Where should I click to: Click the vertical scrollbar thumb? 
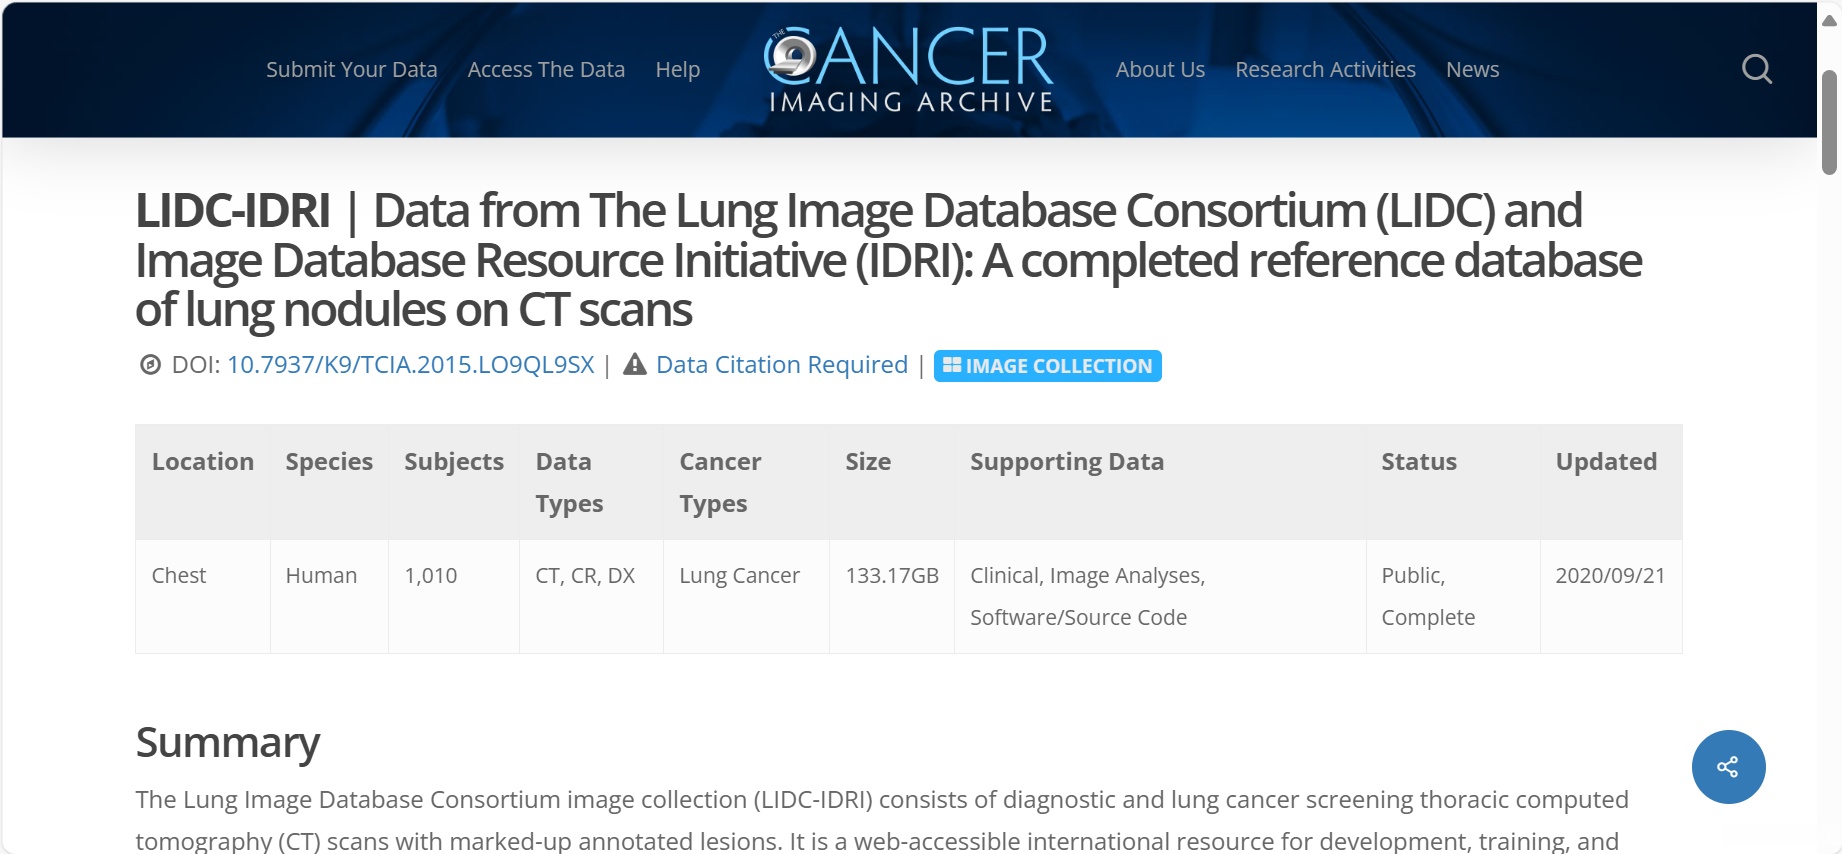tap(1829, 122)
